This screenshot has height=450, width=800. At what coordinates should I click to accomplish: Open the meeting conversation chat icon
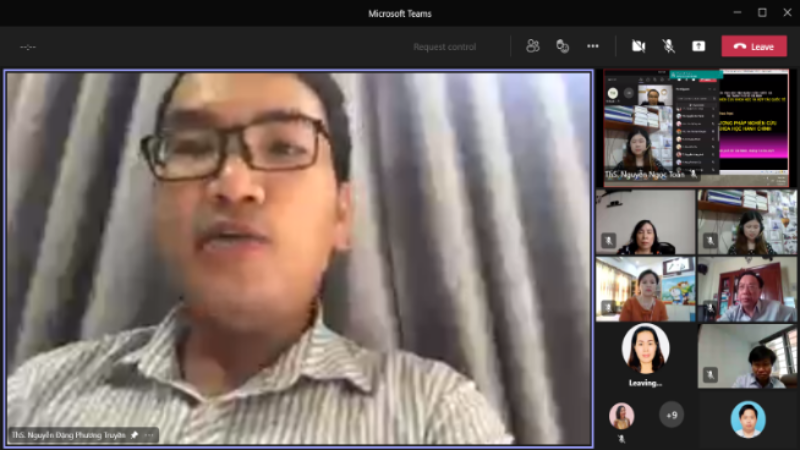click(562, 46)
